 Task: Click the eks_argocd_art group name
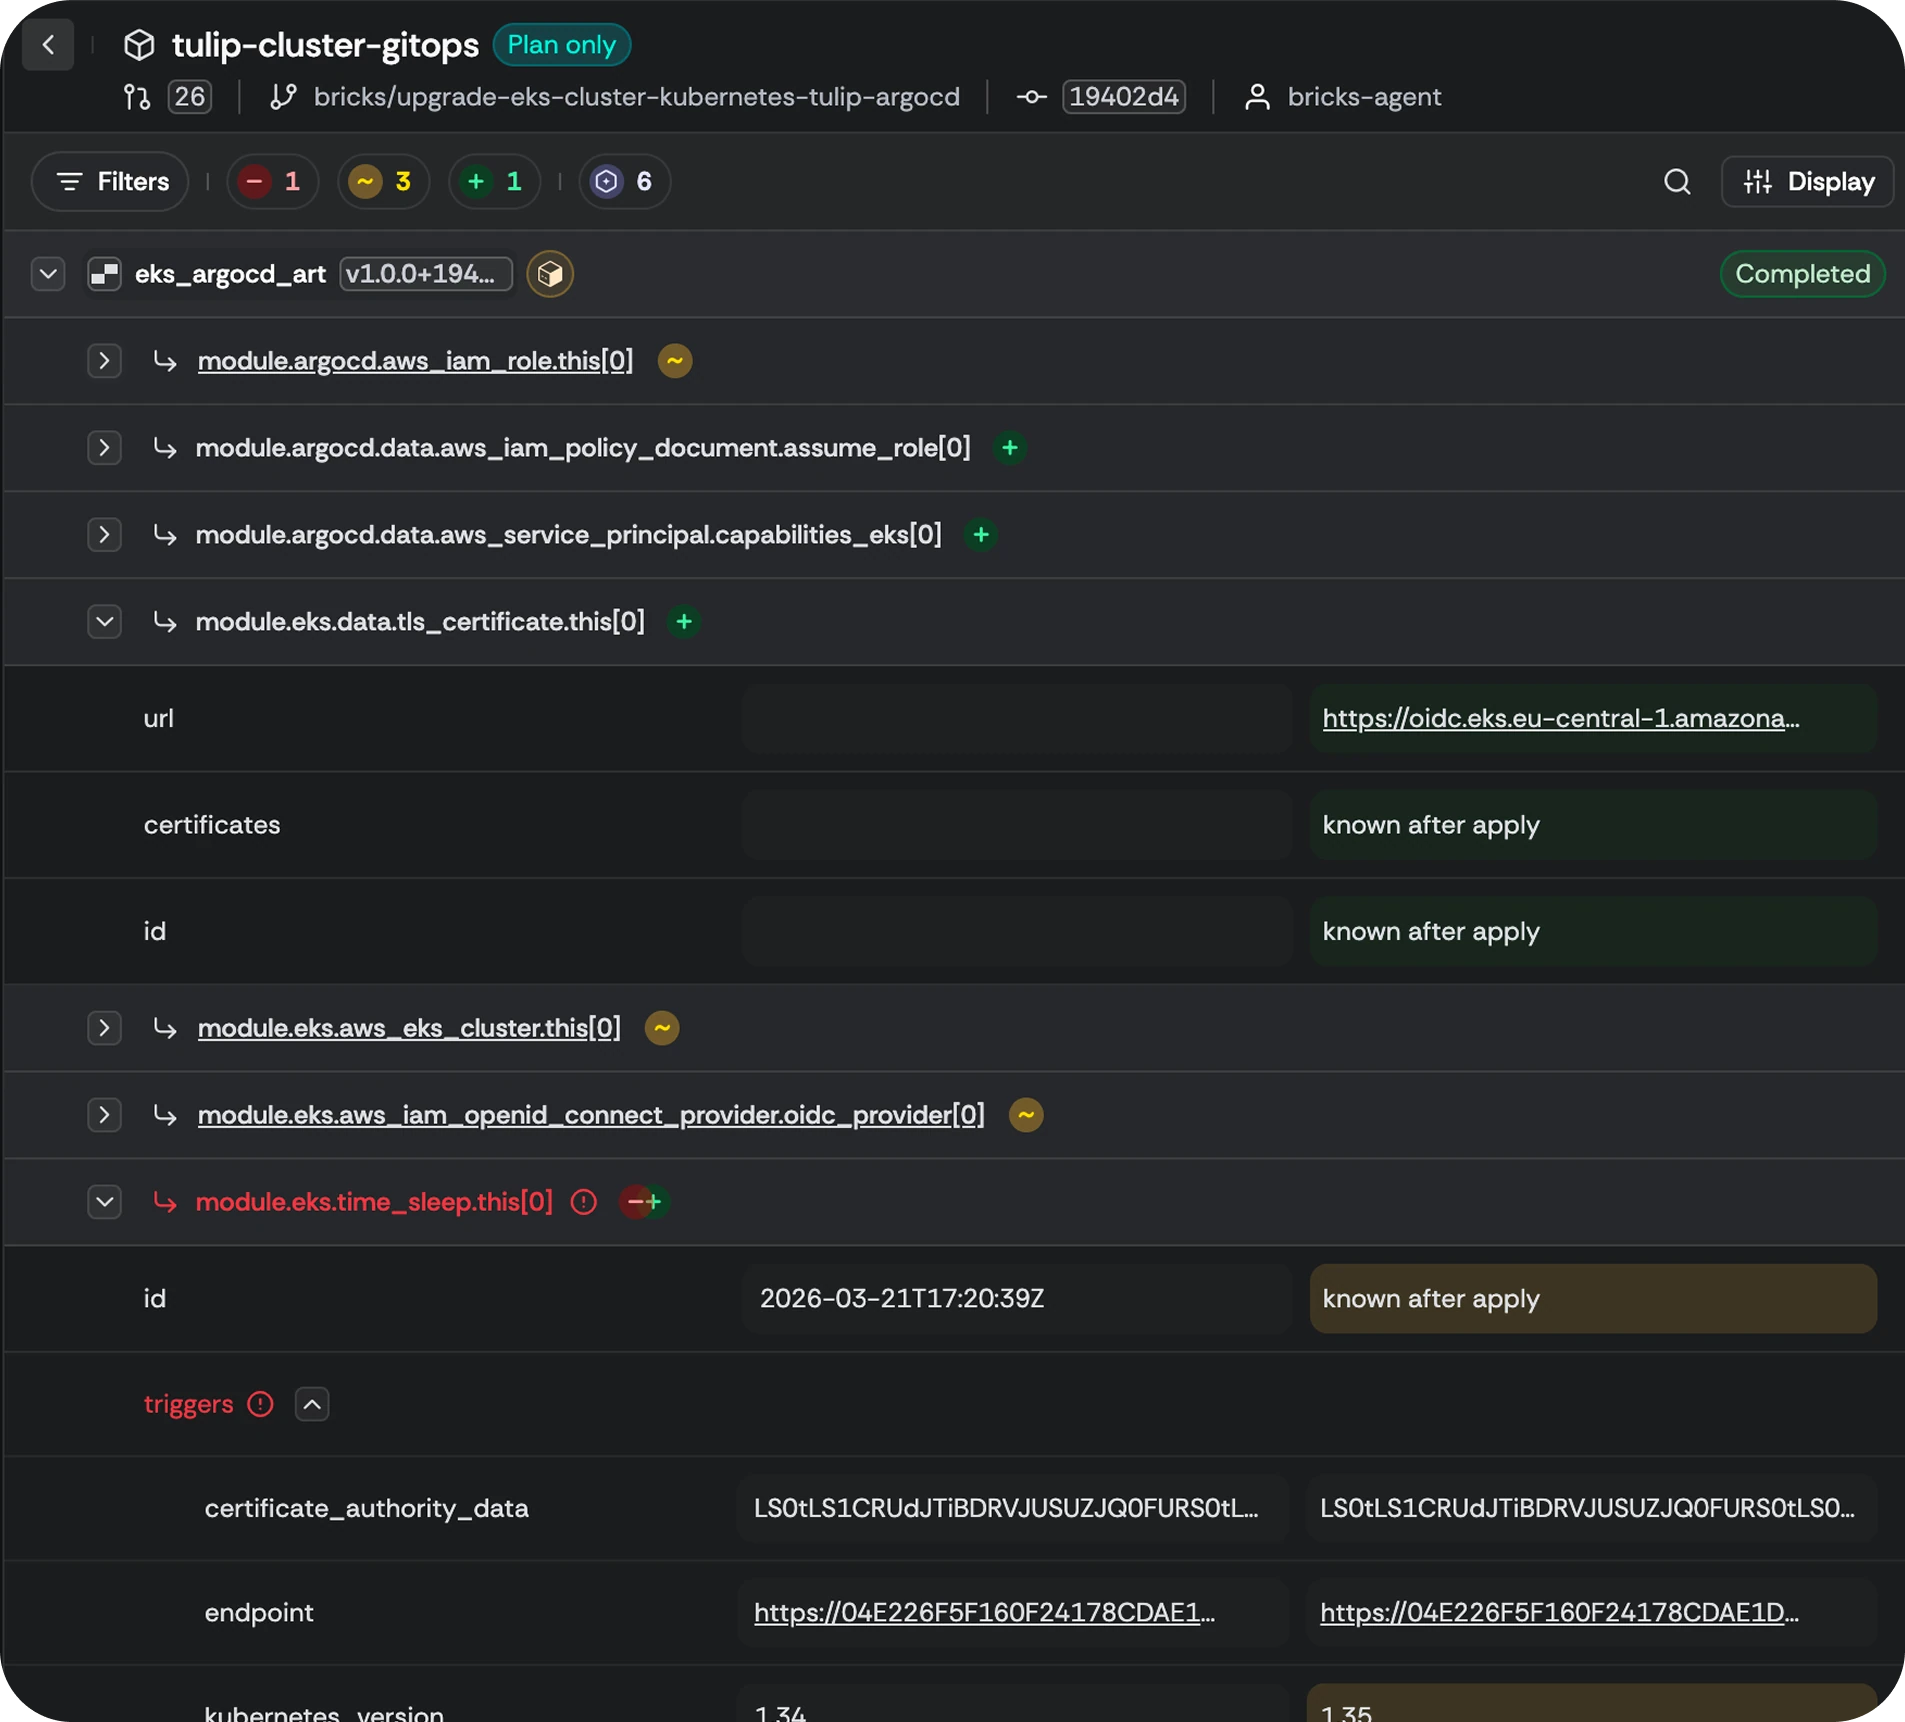(230, 274)
